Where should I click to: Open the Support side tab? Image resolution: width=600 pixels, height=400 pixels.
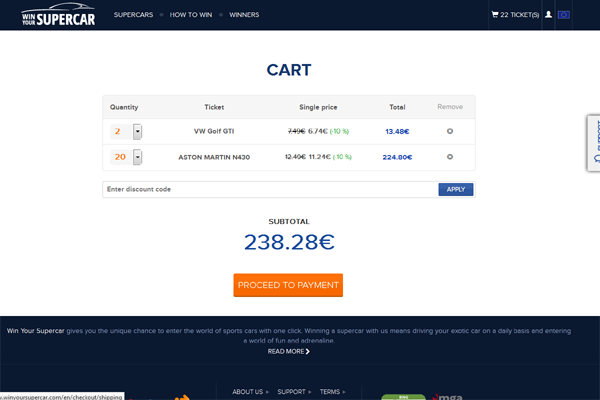pos(594,143)
